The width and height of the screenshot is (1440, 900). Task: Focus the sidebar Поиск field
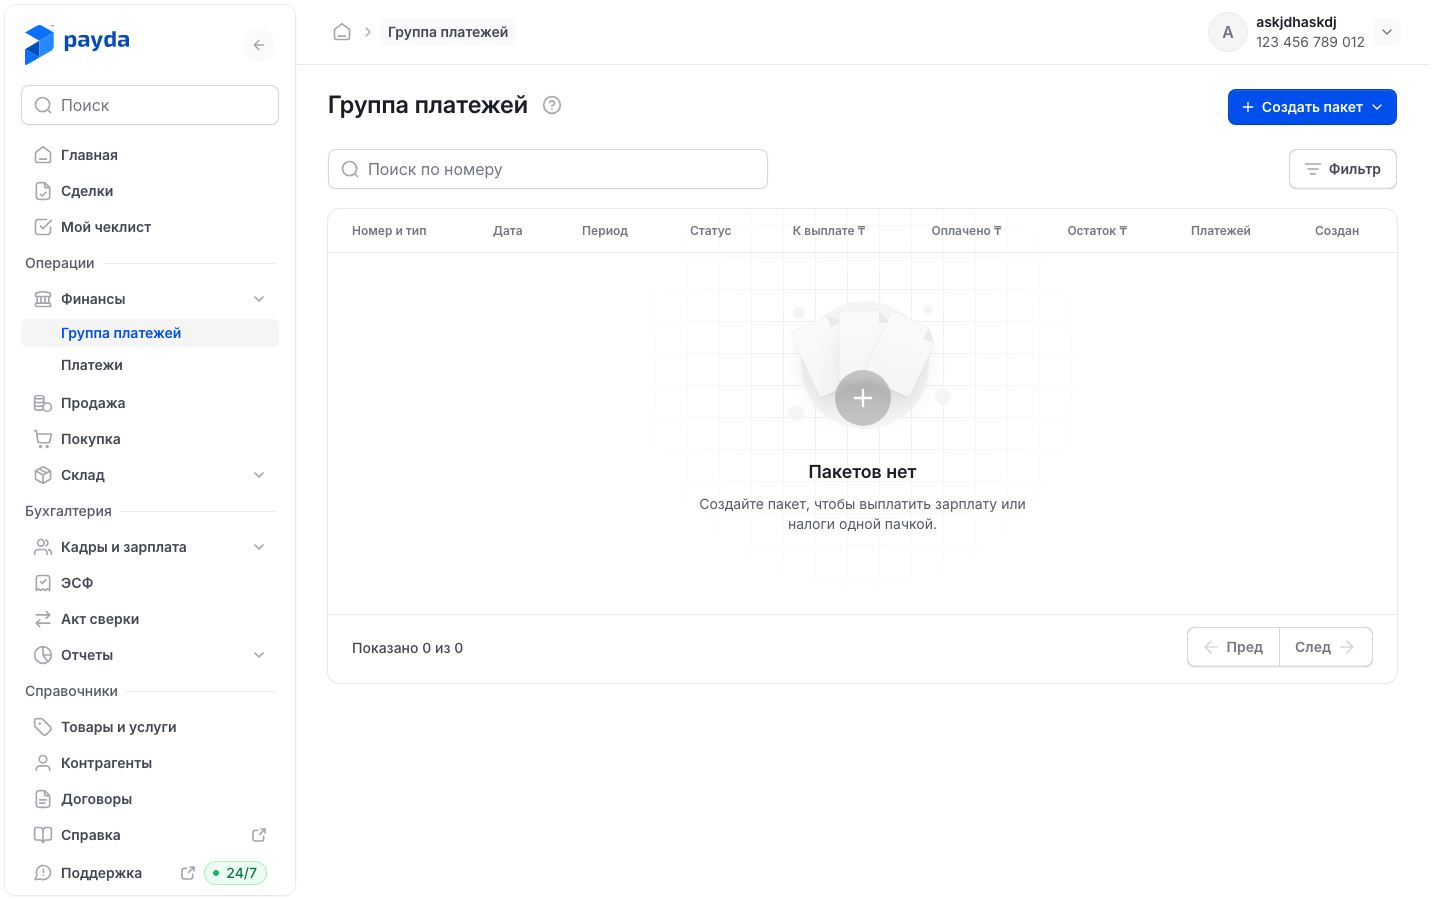(150, 105)
